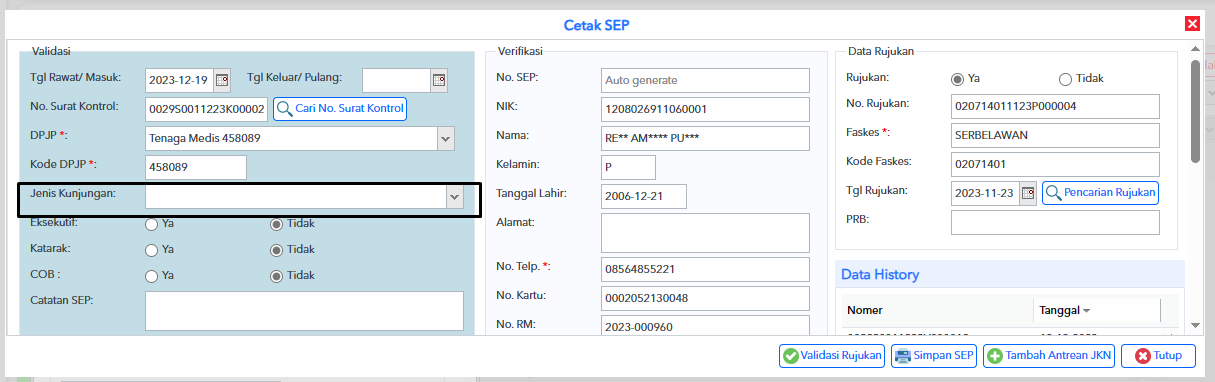Select Ya for Rujukan

pyautogui.click(x=957, y=79)
